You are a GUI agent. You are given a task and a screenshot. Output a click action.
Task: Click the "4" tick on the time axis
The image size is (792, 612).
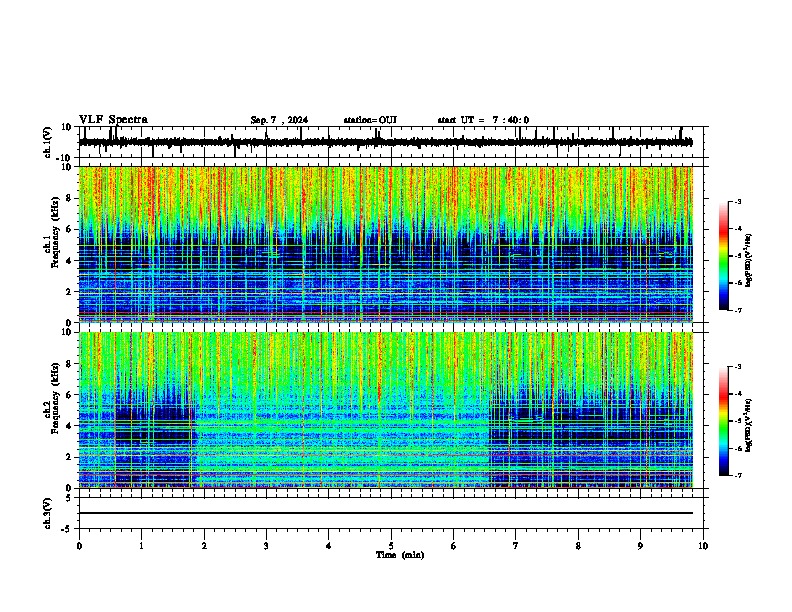pyautogui.click(x=329, y=546)
